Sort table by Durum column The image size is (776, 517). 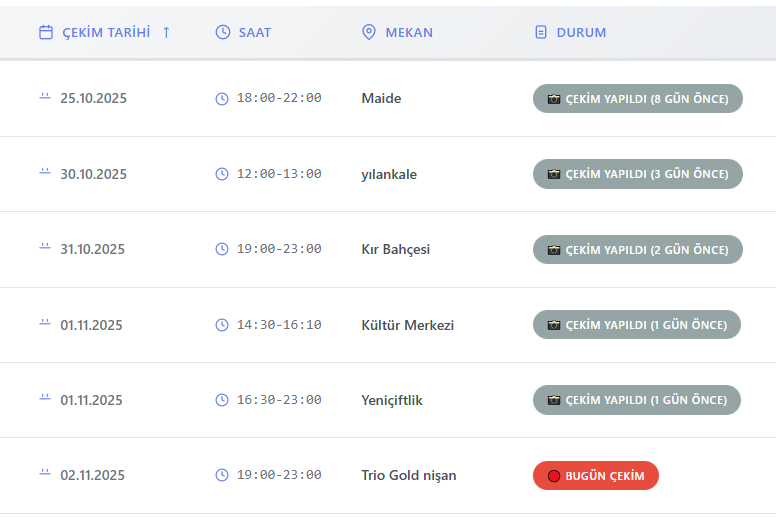pyautogui.click(x=581, y=32)
